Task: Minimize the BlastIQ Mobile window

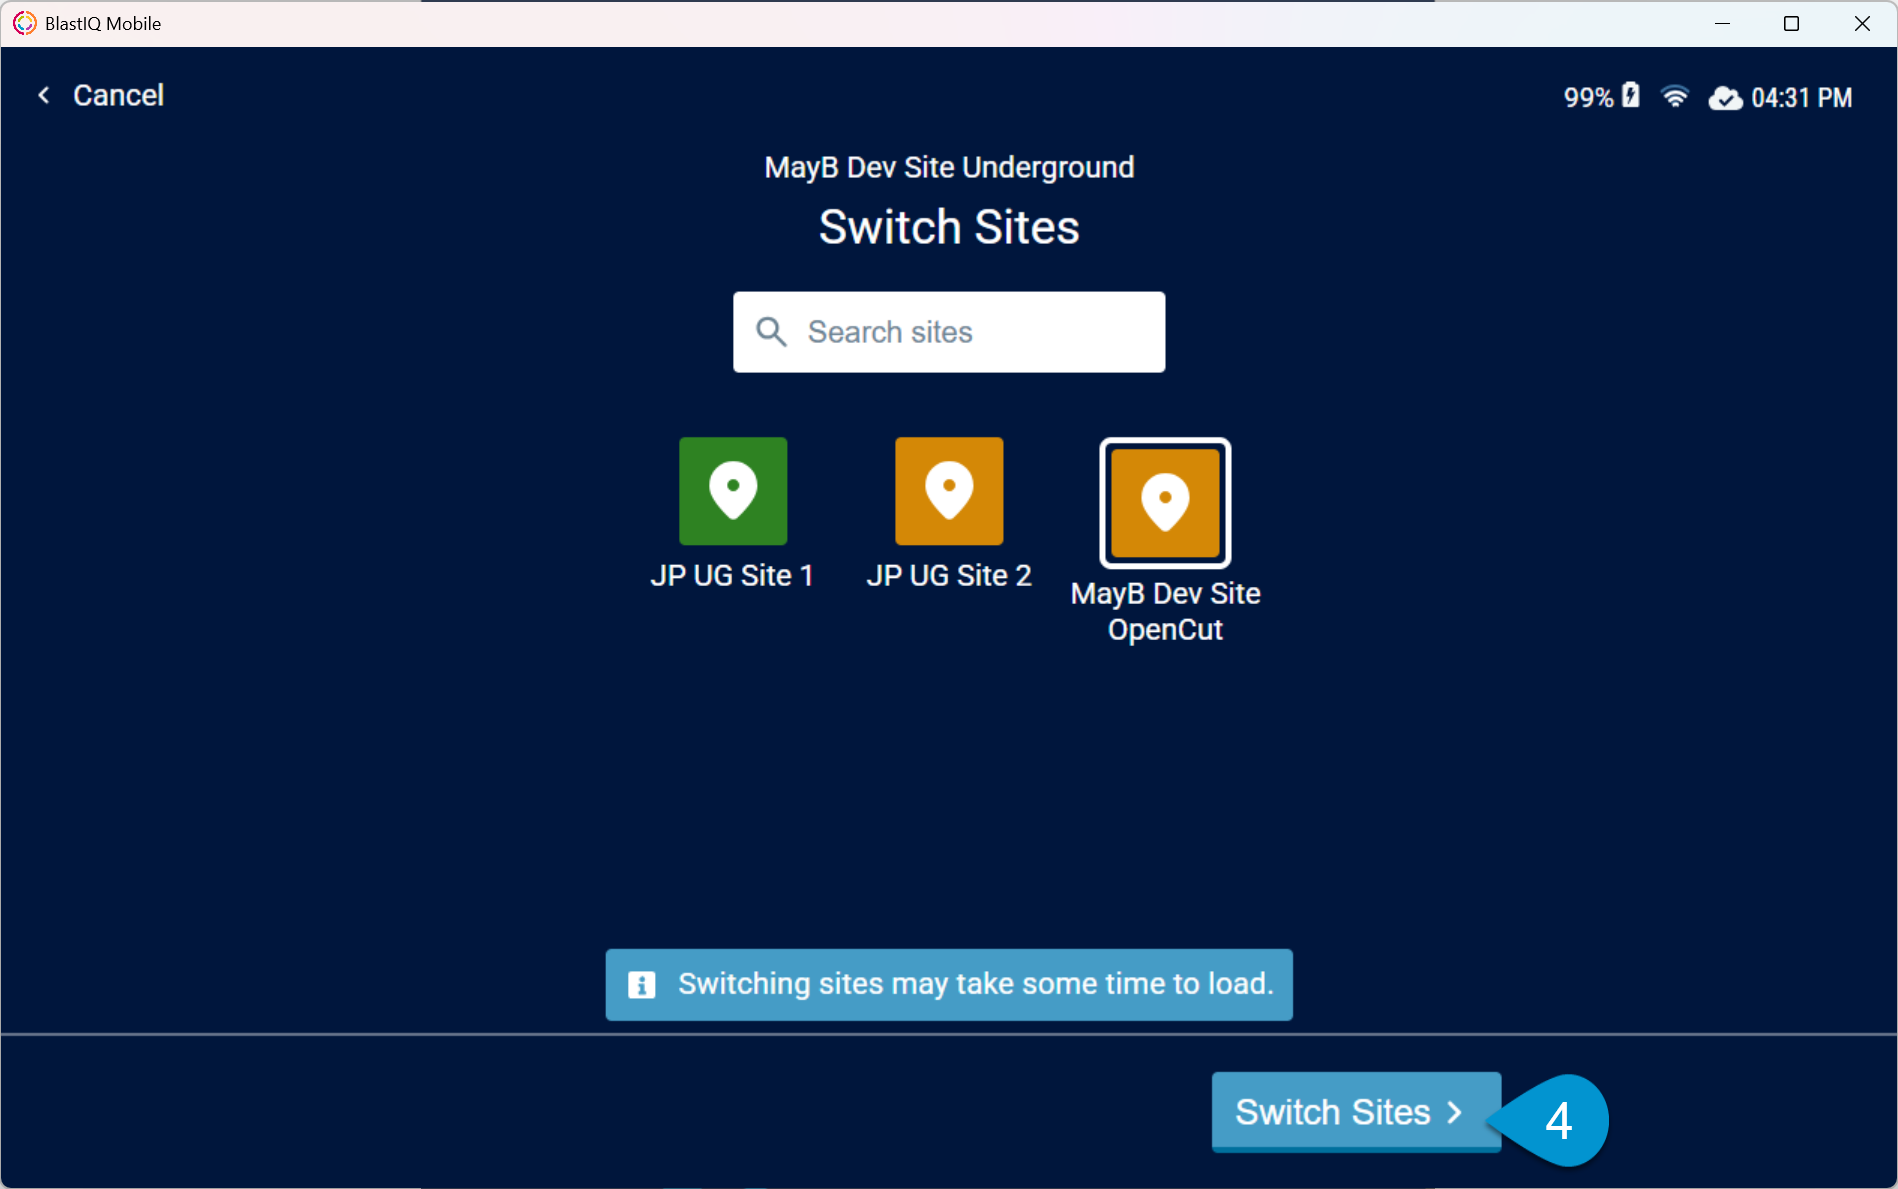Action: click(x=1722, y=23)
